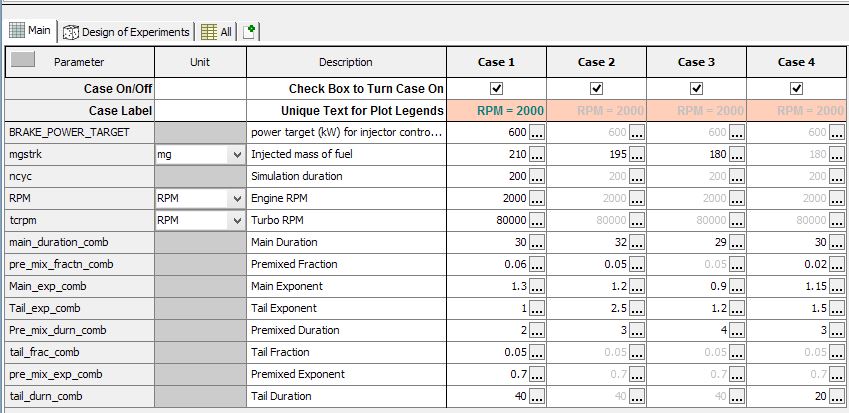Viewport: 849px width, 413px height.
Task: Click the Case Label row header
Action: [80, 111]
